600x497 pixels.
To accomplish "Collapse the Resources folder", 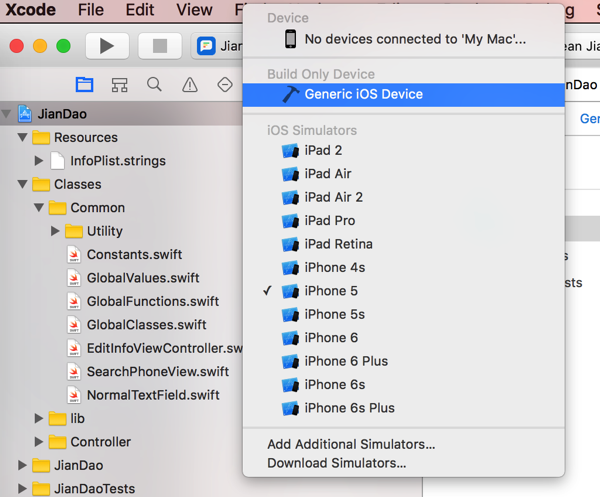I will pyautogui.click(x=23, y=138).
